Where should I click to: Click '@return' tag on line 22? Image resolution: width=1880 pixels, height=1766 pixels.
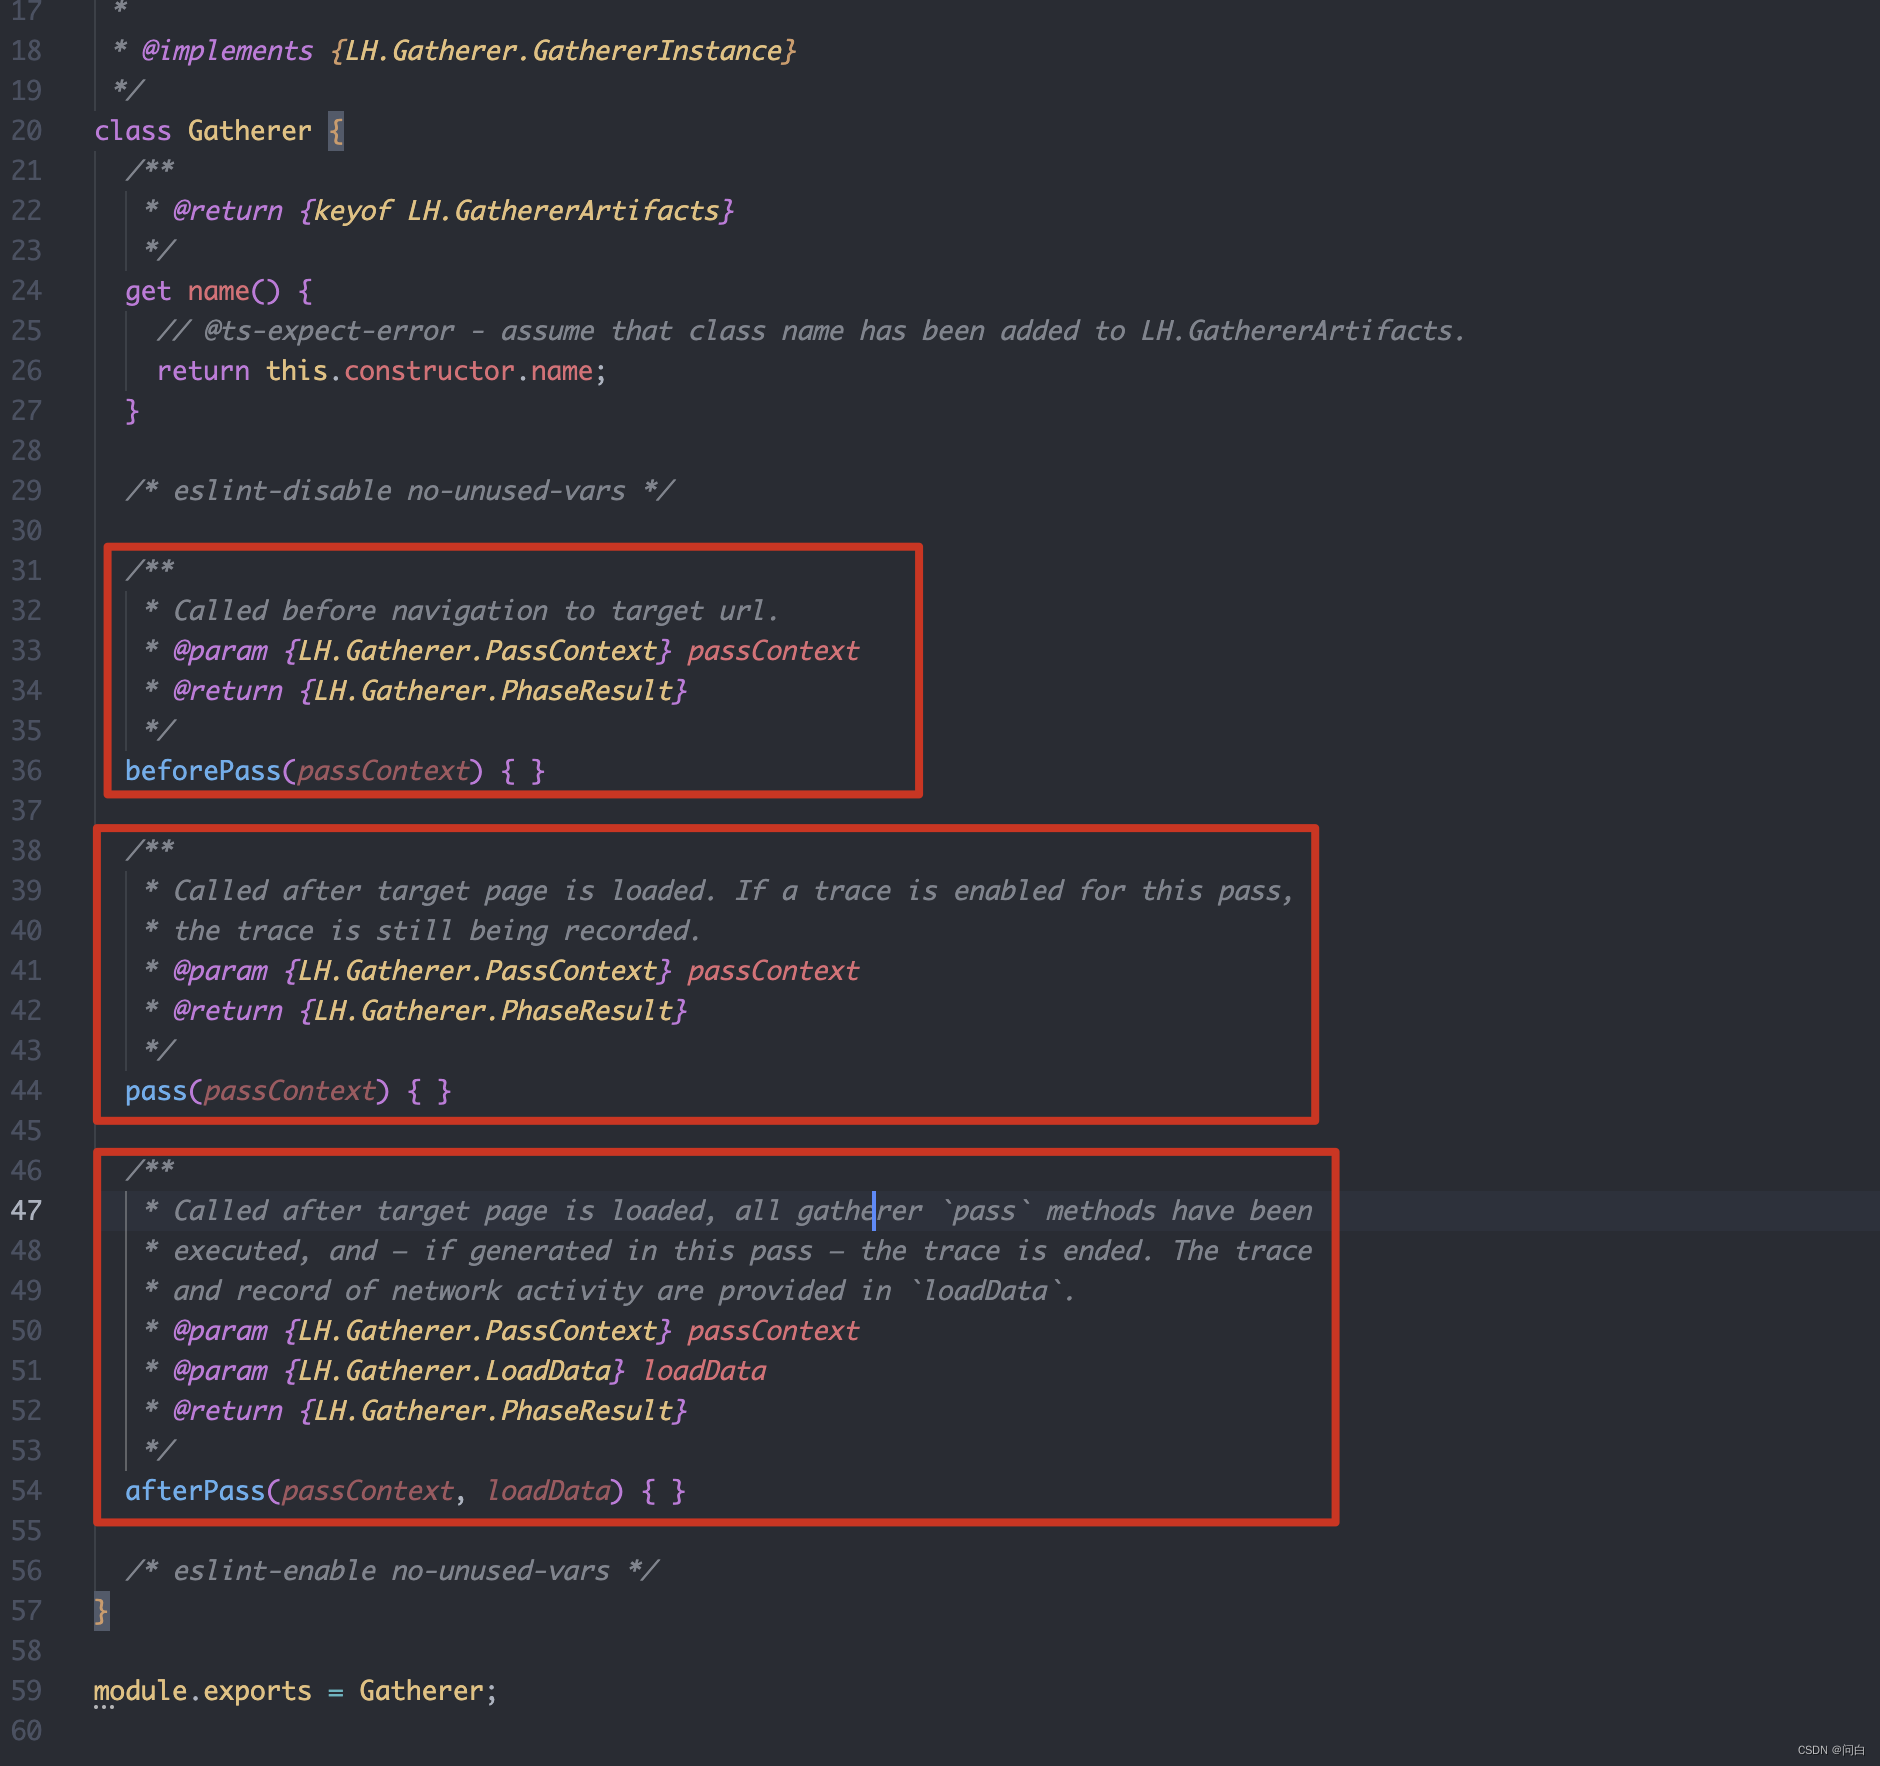(x=228, y=211)
